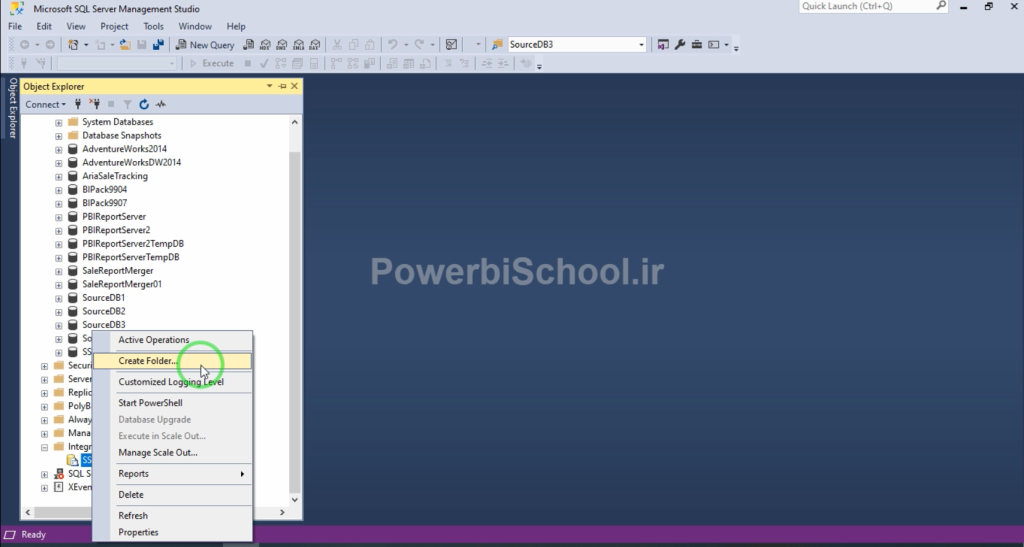Select Create Folder in context menu

pos(147,361)
